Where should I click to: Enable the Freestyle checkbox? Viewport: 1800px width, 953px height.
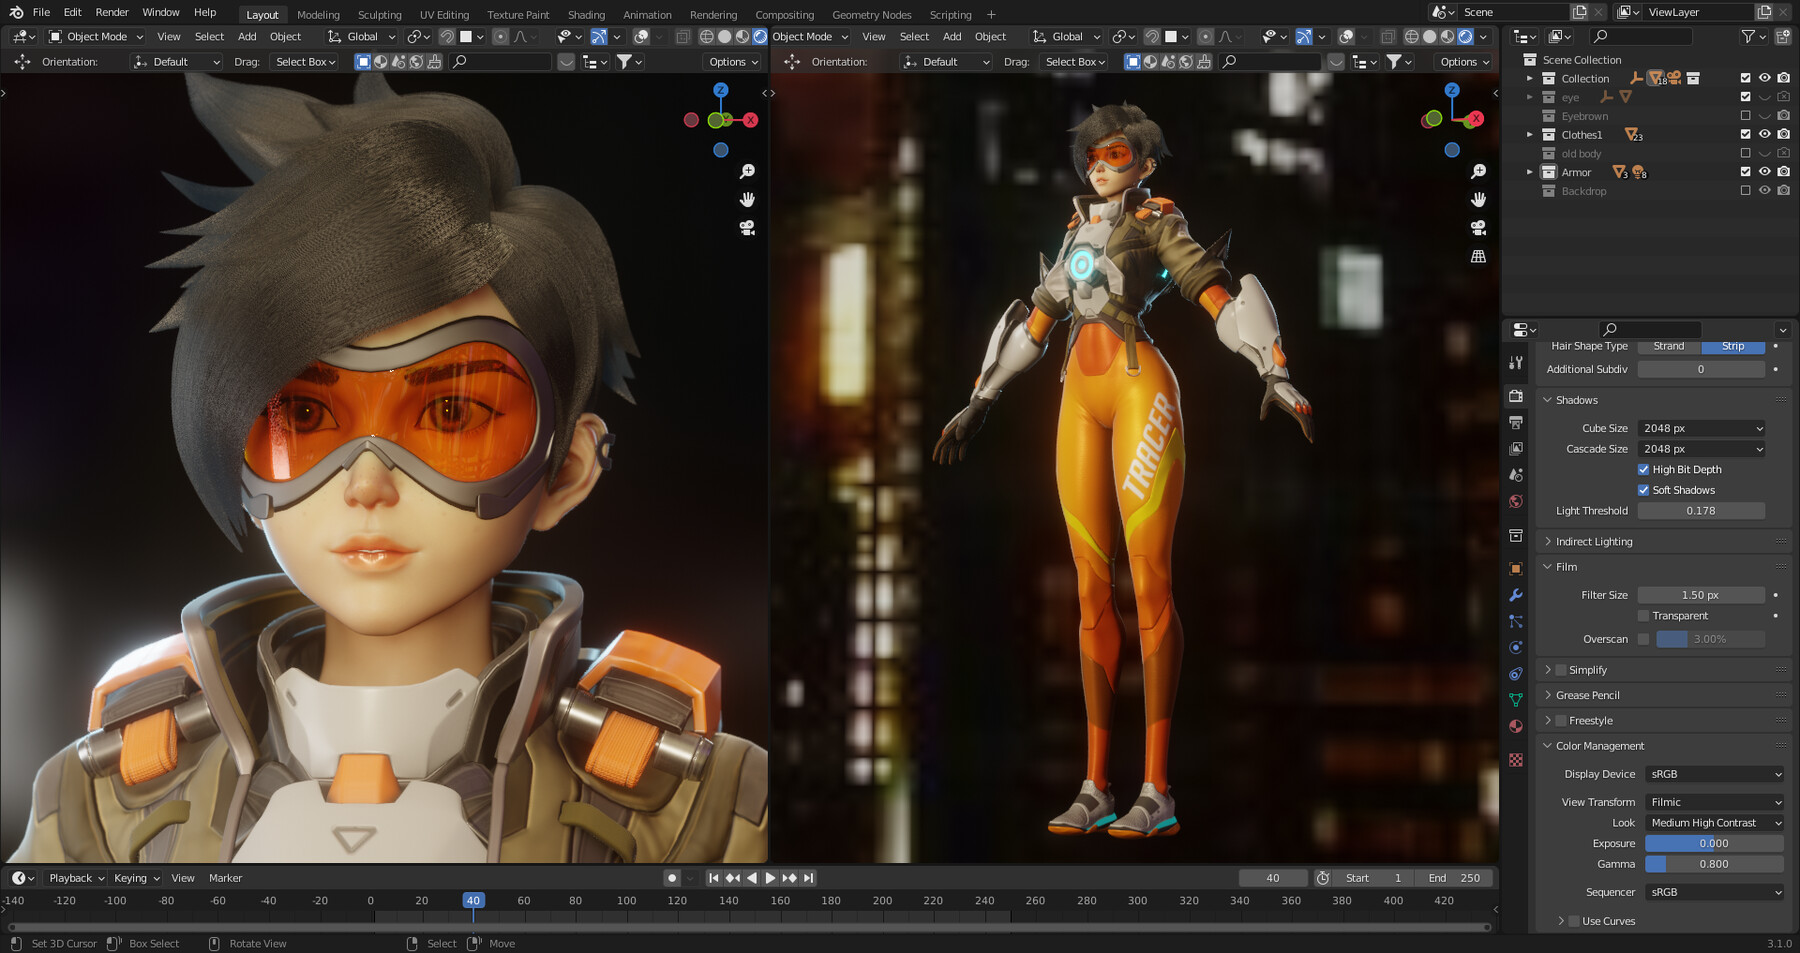[x=1561, y=720]
